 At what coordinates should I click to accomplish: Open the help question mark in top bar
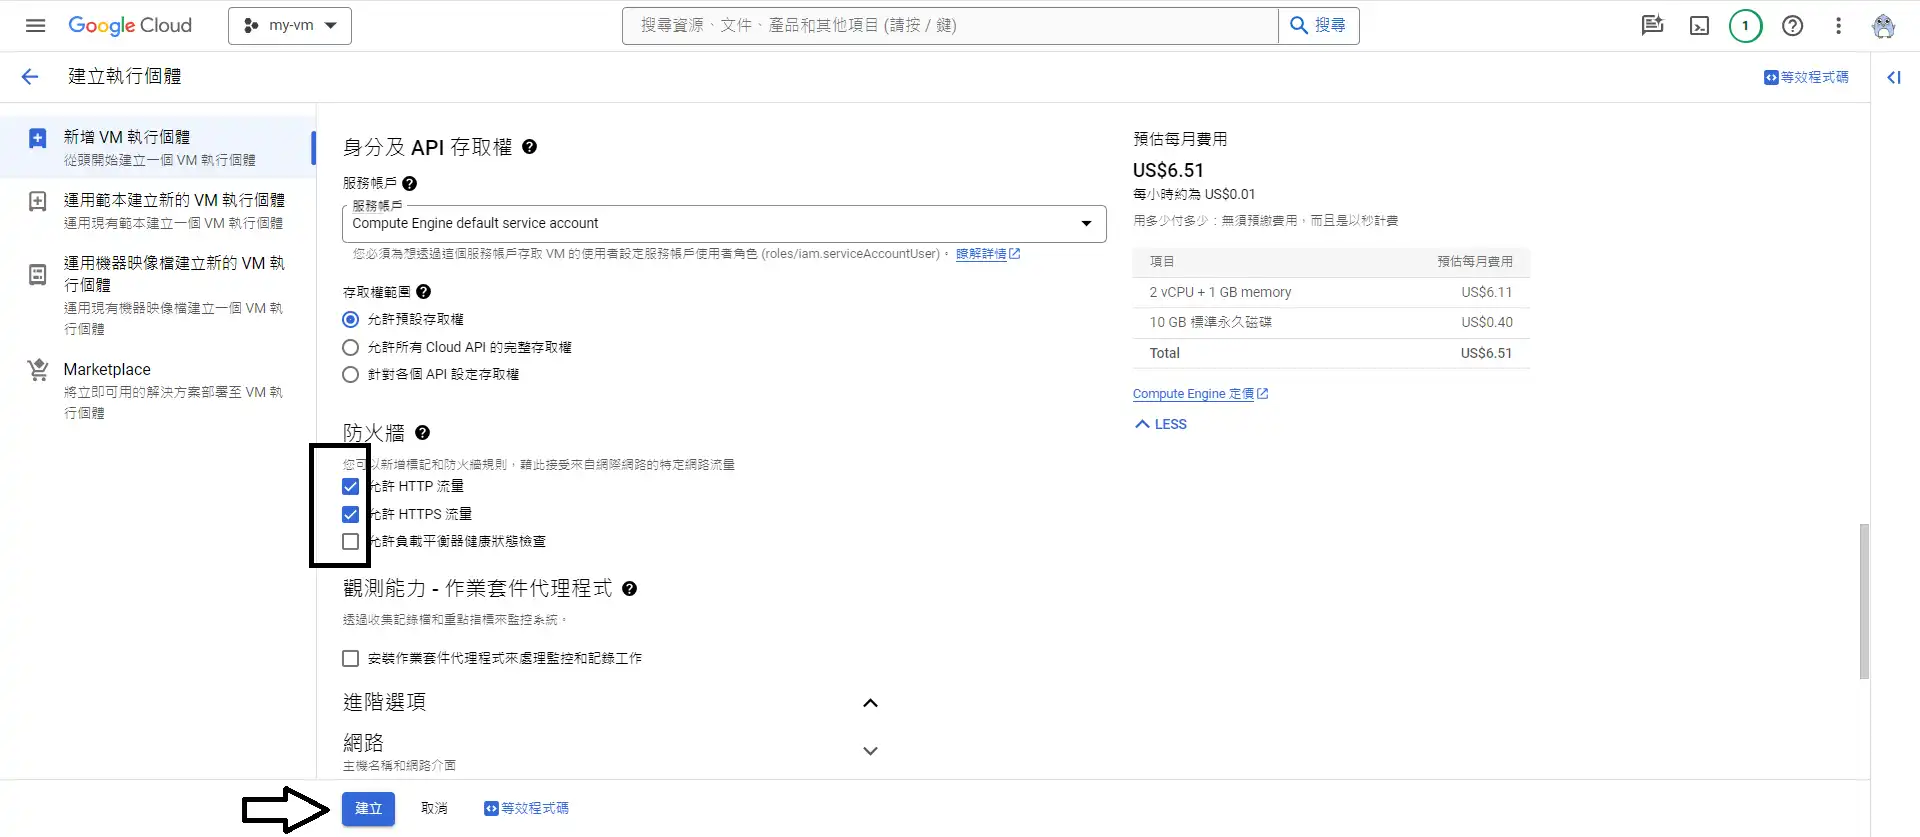point(1792,26)
